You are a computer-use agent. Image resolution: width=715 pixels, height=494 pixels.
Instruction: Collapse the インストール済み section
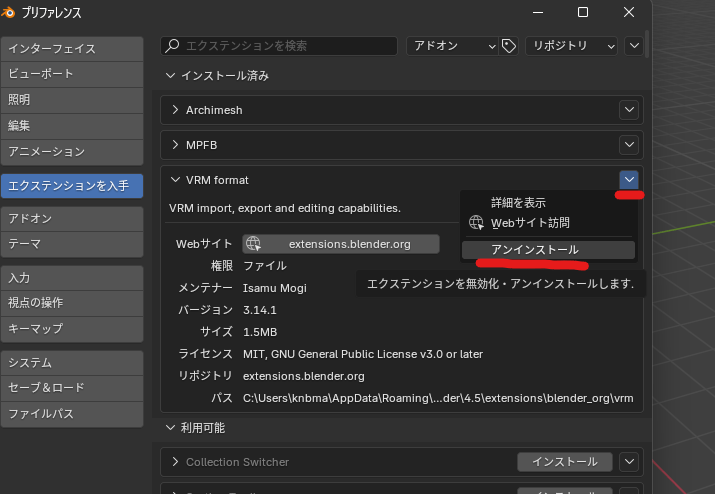click(x=171, y=76)
